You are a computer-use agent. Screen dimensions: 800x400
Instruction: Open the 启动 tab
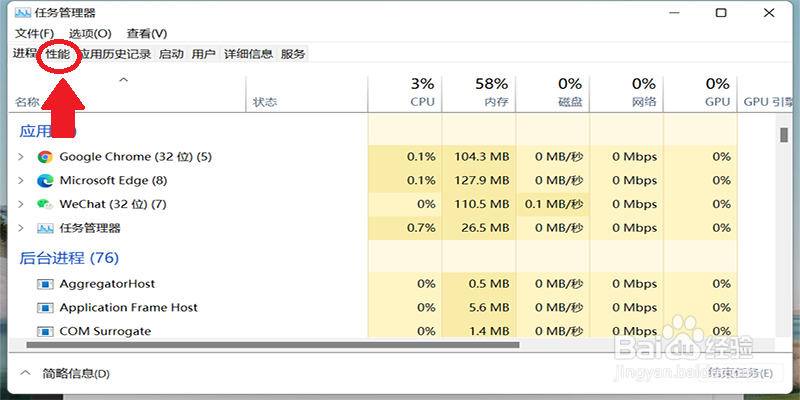(x=171, y=54)
